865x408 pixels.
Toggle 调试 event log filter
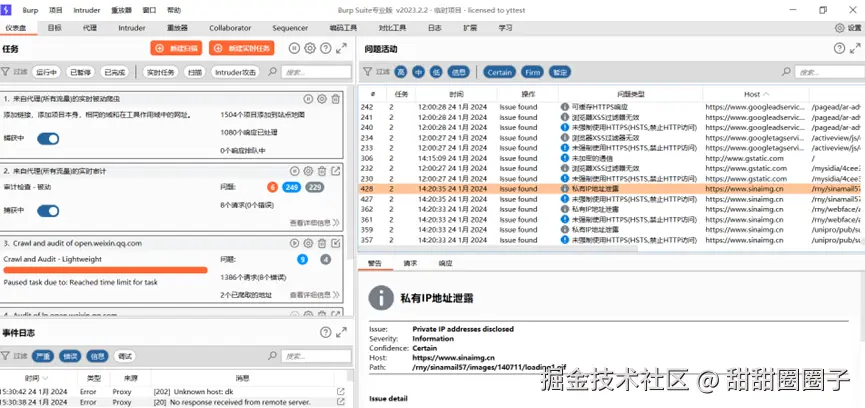pos(125,356)
